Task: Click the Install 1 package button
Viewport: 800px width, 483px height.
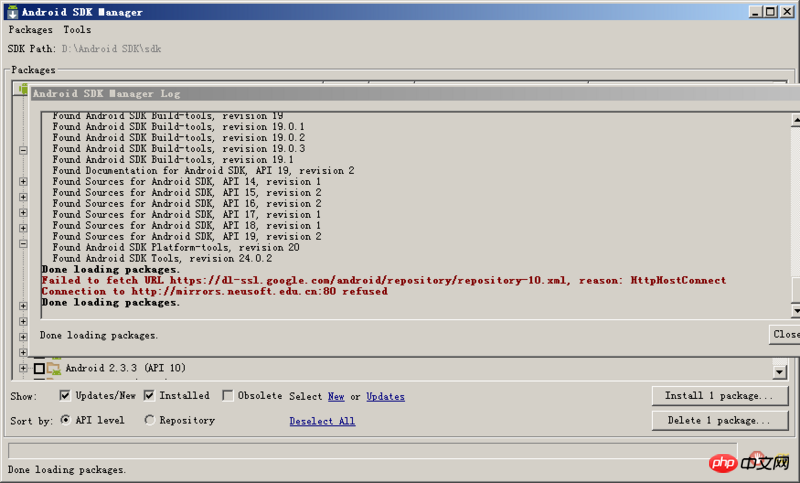Action: tap(720, 396)
